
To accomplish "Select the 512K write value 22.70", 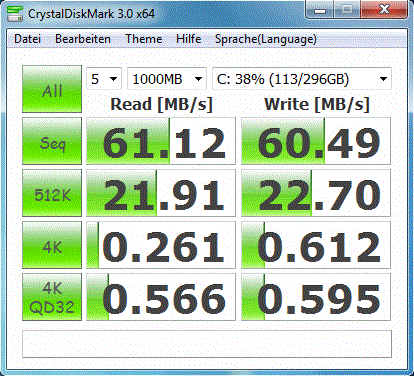I will 316,193.
